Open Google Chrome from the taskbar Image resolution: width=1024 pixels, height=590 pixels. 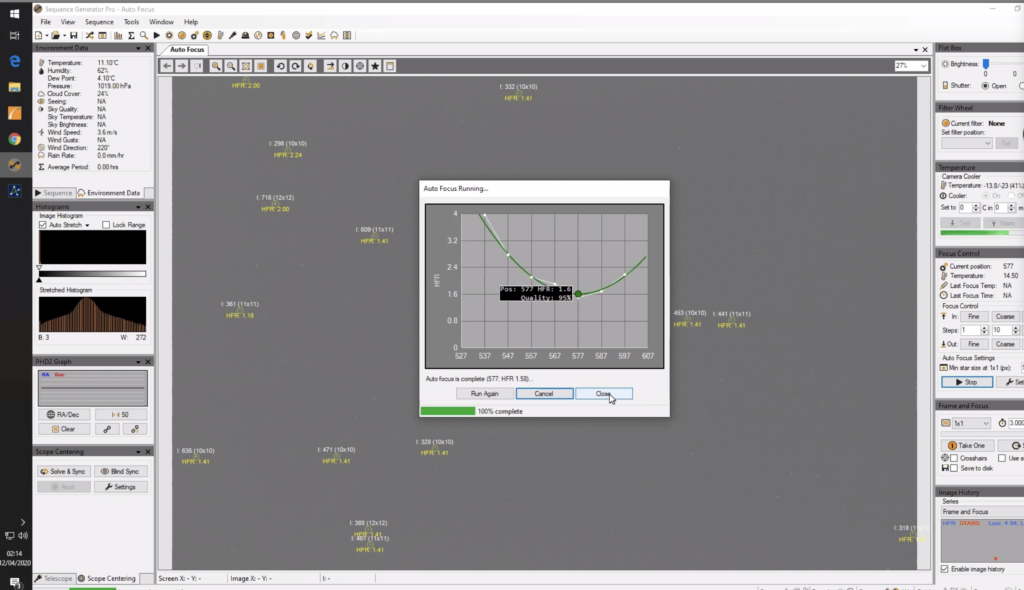click(x=14, y=139)
